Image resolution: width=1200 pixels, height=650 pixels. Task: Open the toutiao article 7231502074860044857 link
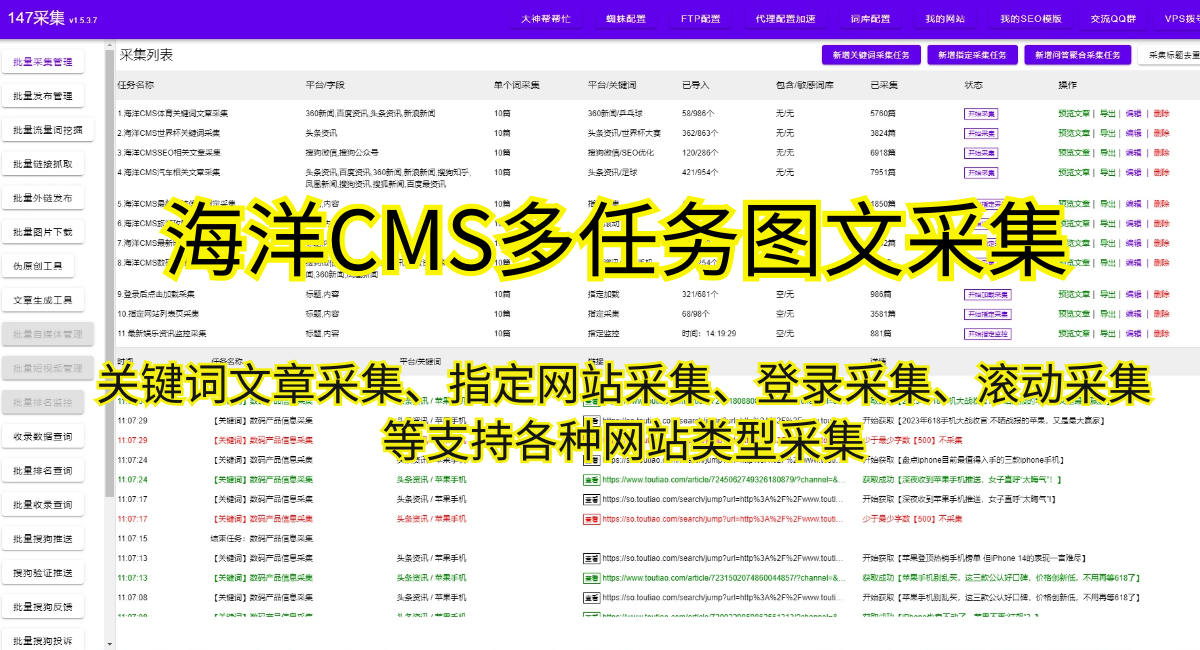click(725, 577)
